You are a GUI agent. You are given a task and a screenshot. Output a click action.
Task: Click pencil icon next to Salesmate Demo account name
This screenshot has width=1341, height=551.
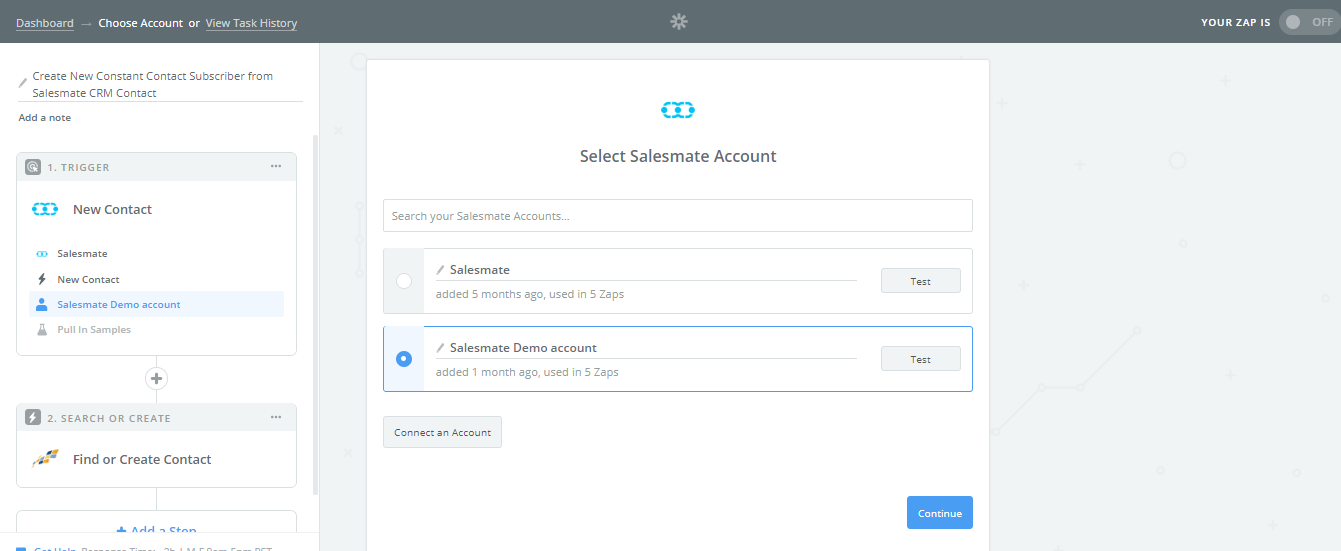click(440, 348)
